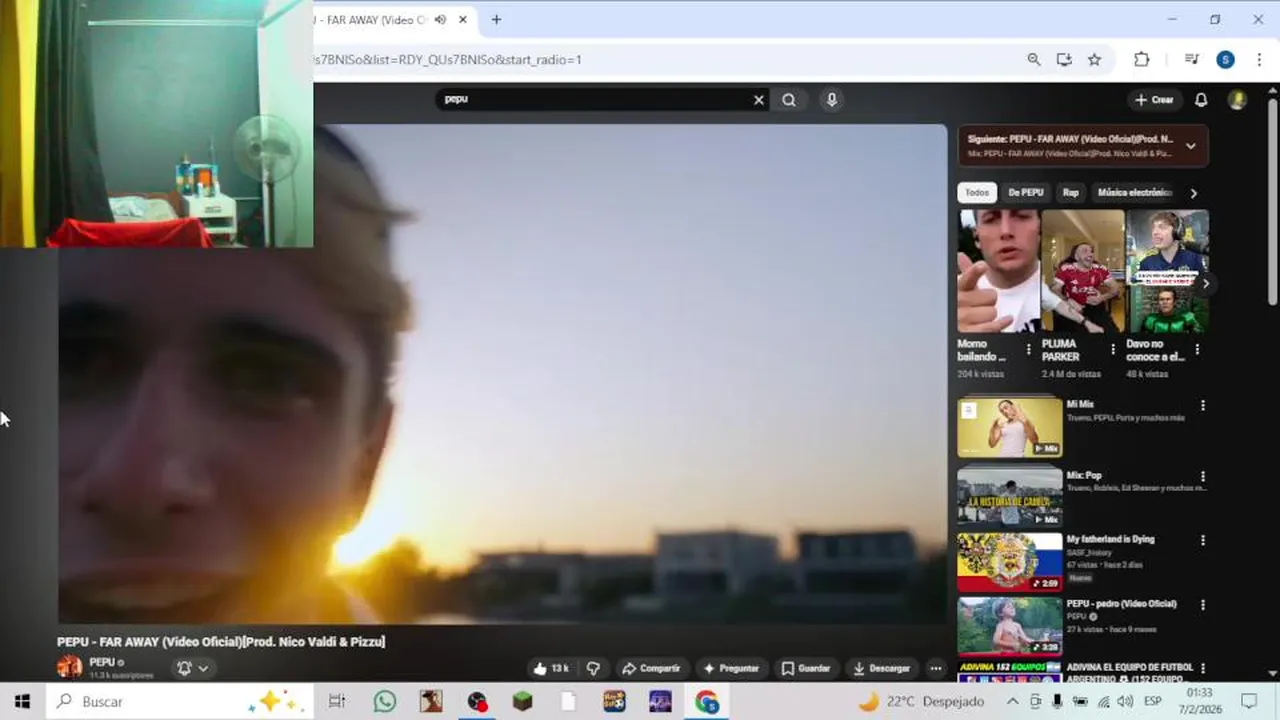Screen dimensions: 1280x720
Task: Open the Chrome extensions puzzle icon
Action: coord(1141,60)
